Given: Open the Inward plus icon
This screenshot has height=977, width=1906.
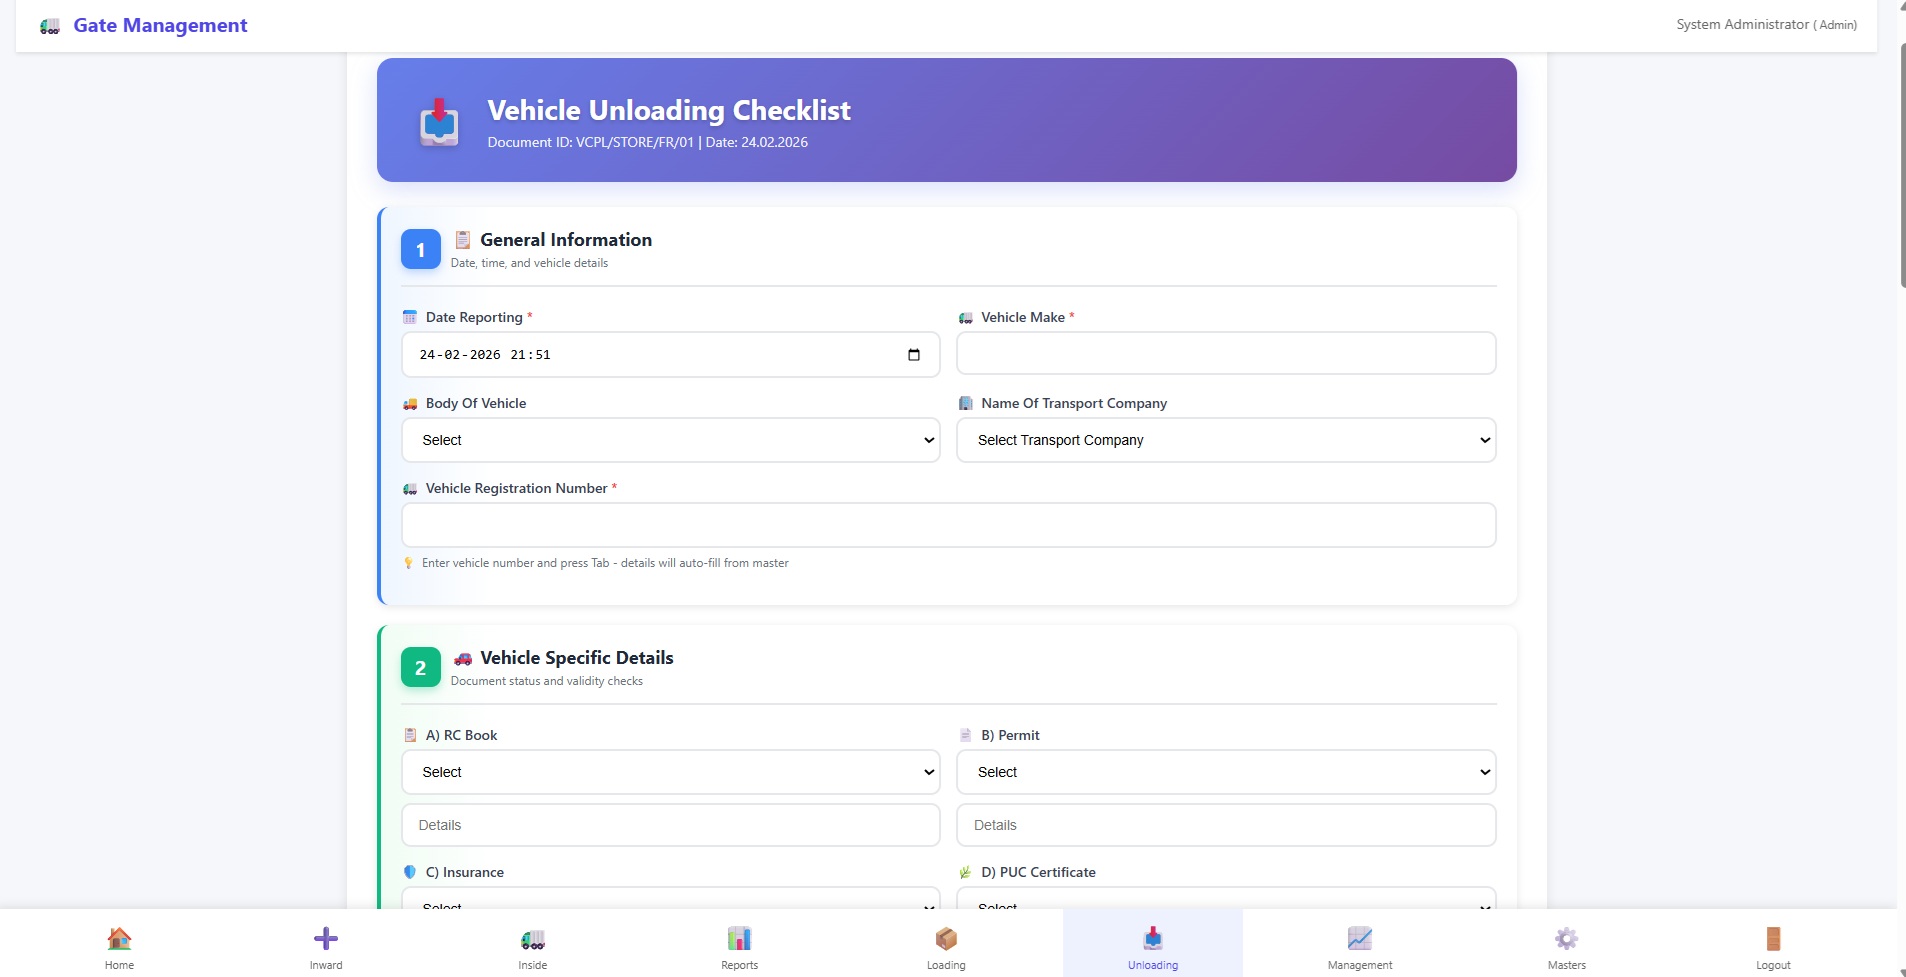Looking at the screenshot, I should click(326, 939).
